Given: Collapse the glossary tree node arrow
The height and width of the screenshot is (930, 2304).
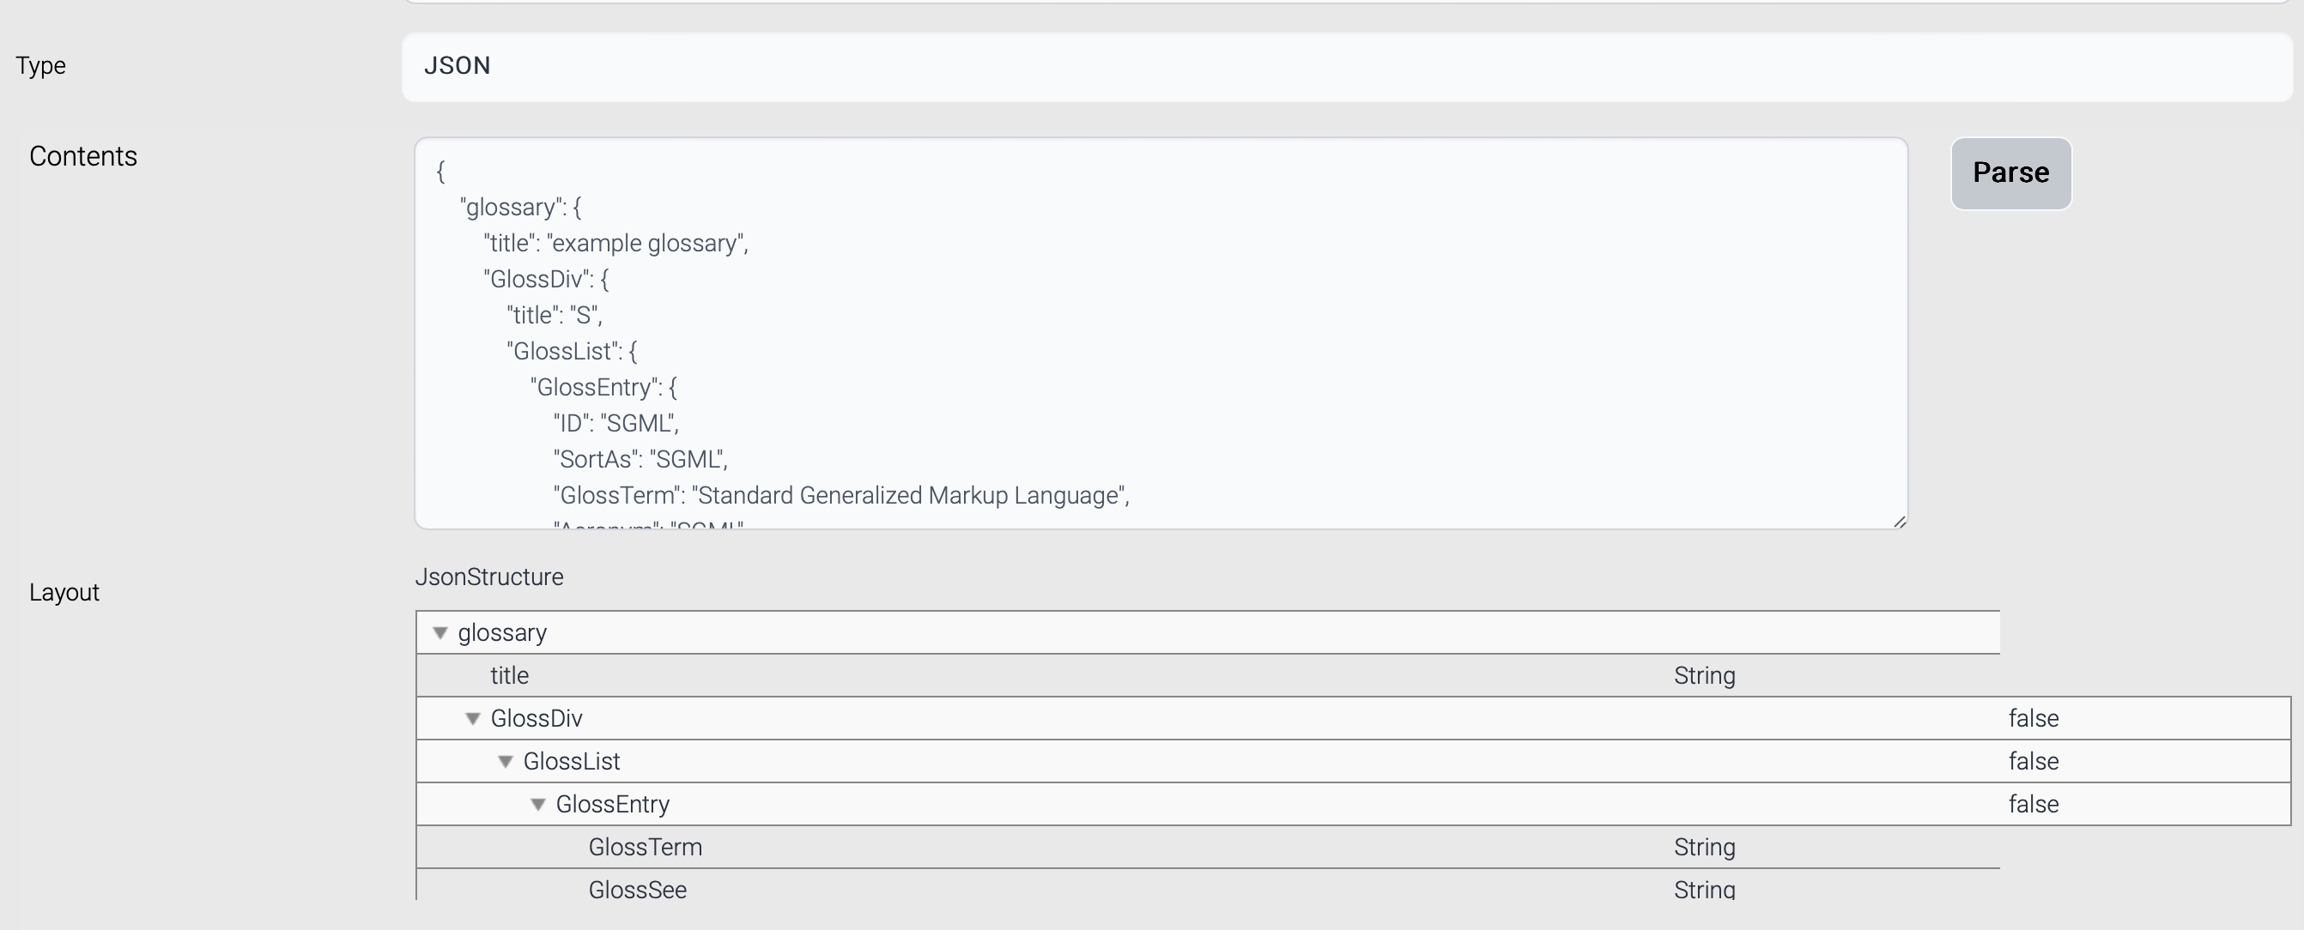Looking at the screenshot, I should [440, 633].
